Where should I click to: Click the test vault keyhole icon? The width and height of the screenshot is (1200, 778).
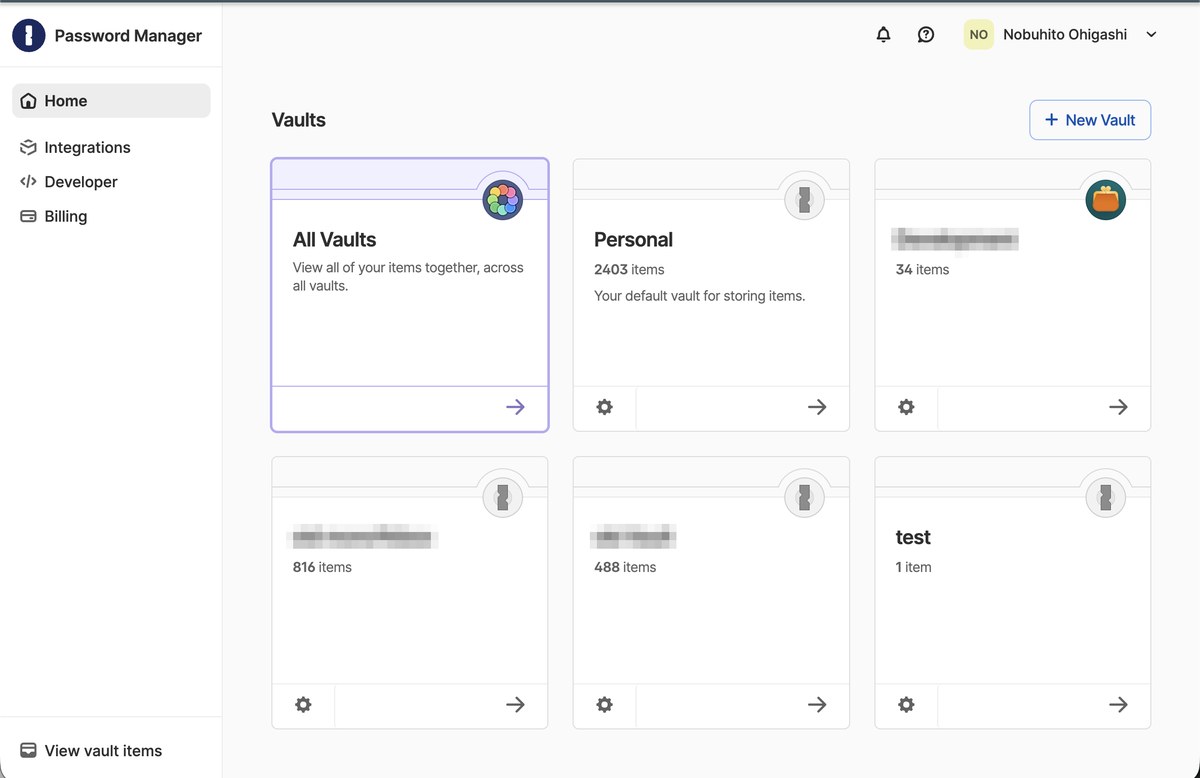(1106, 497)
